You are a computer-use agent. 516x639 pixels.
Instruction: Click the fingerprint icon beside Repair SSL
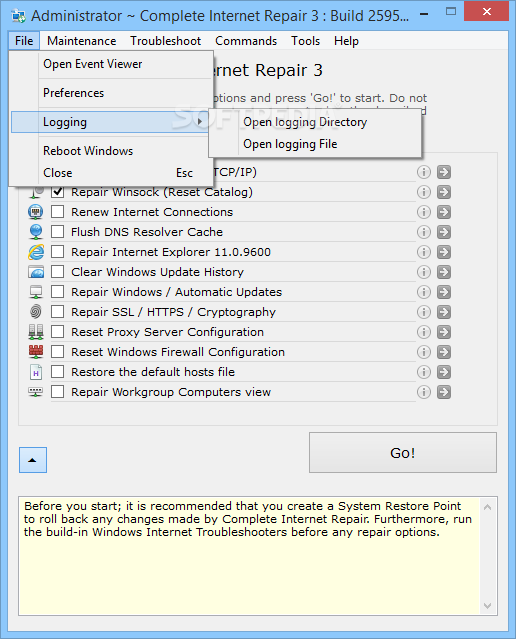pos(36,312)
